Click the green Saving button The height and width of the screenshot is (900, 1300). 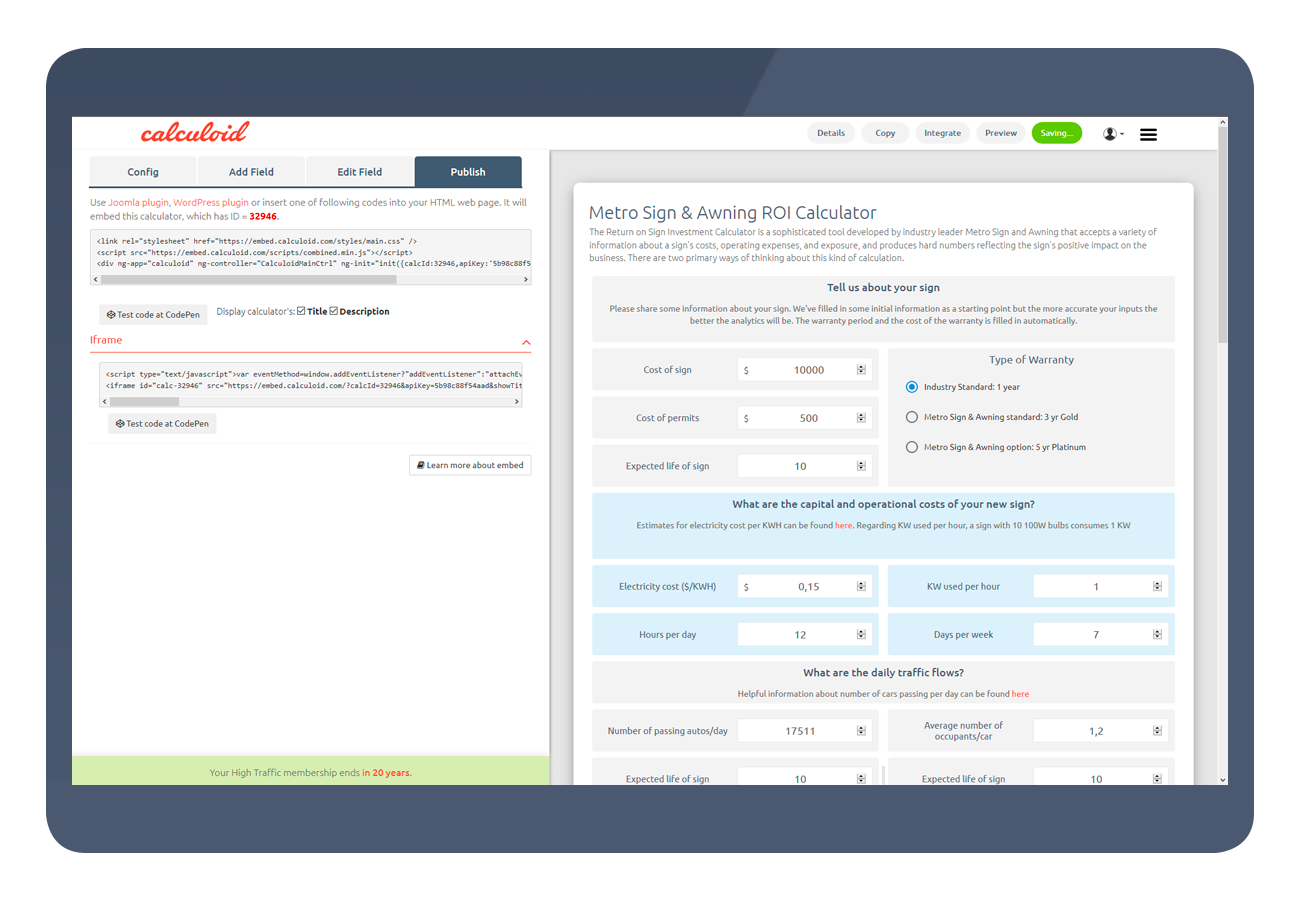point(1057,132)
